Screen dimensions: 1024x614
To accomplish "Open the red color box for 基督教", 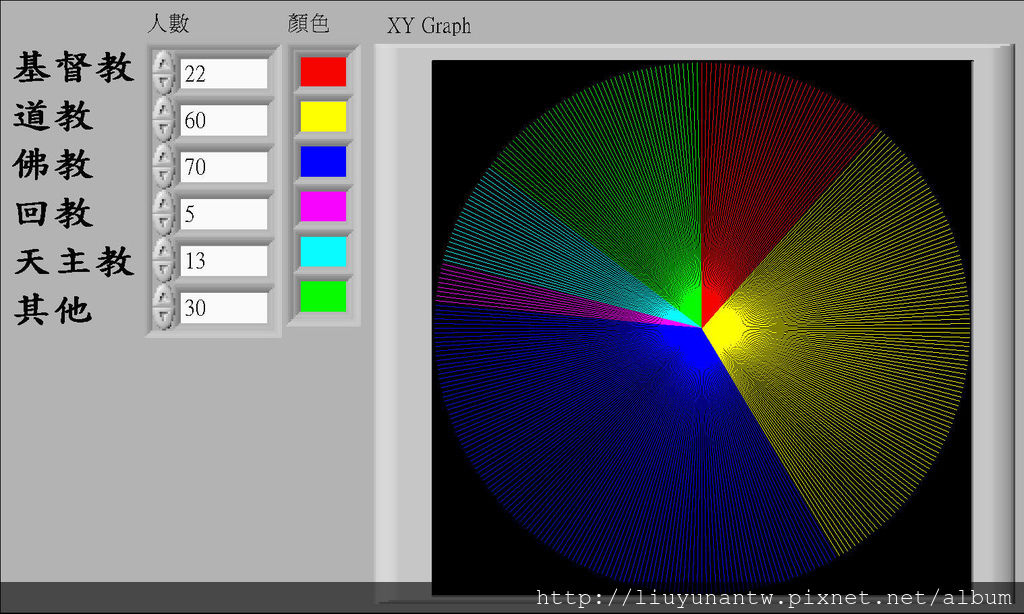I will 323,72.
